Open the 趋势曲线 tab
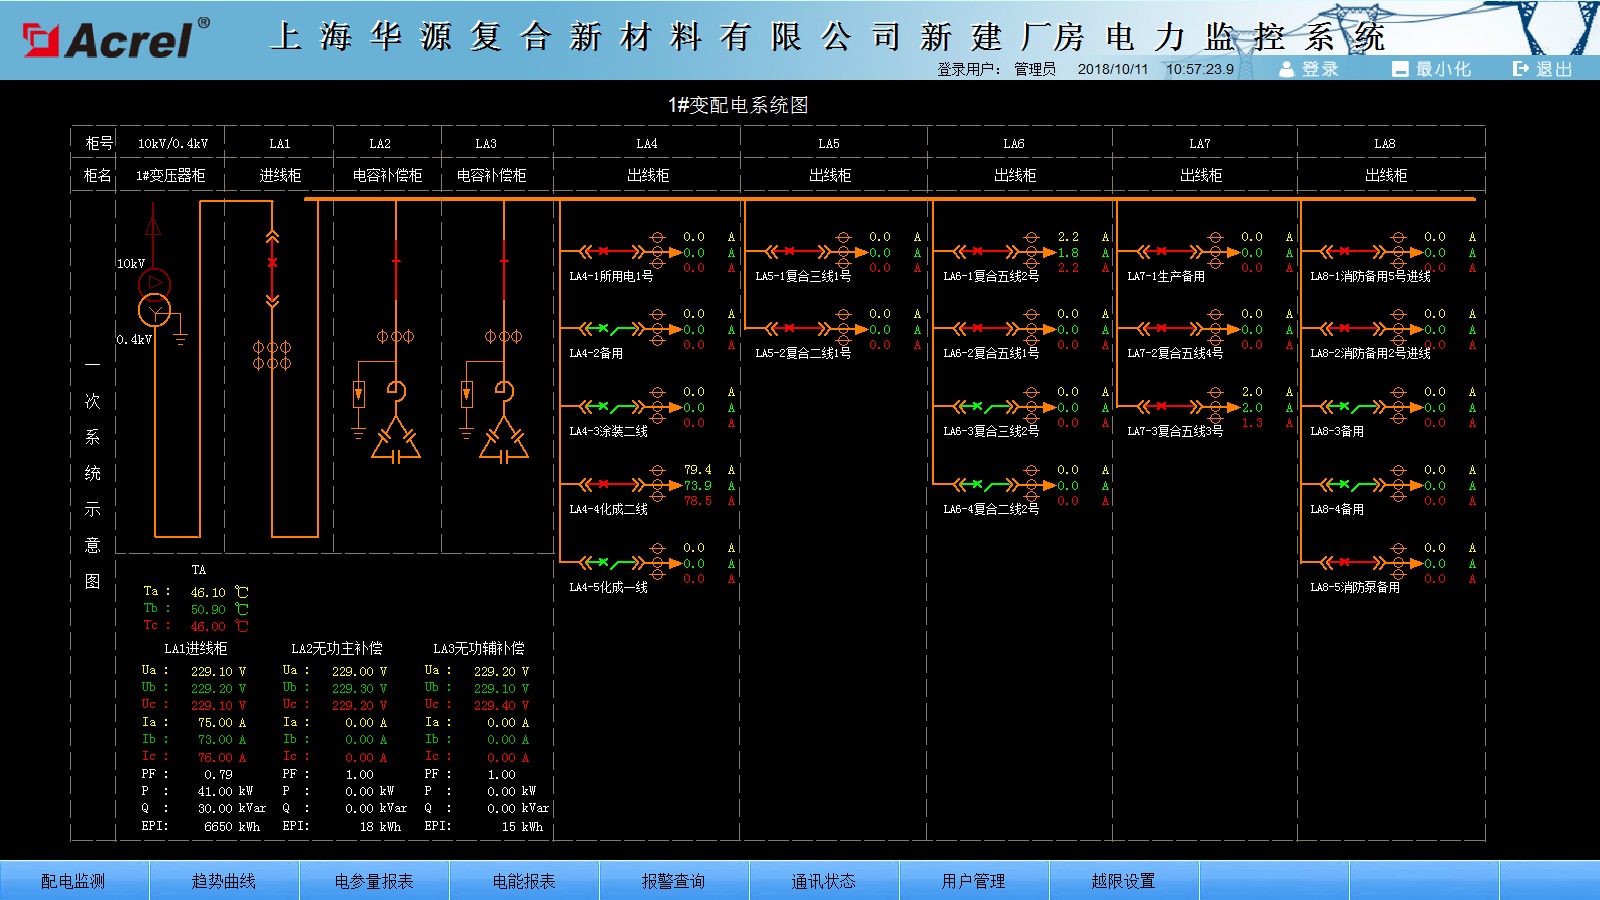 [224, 881]
